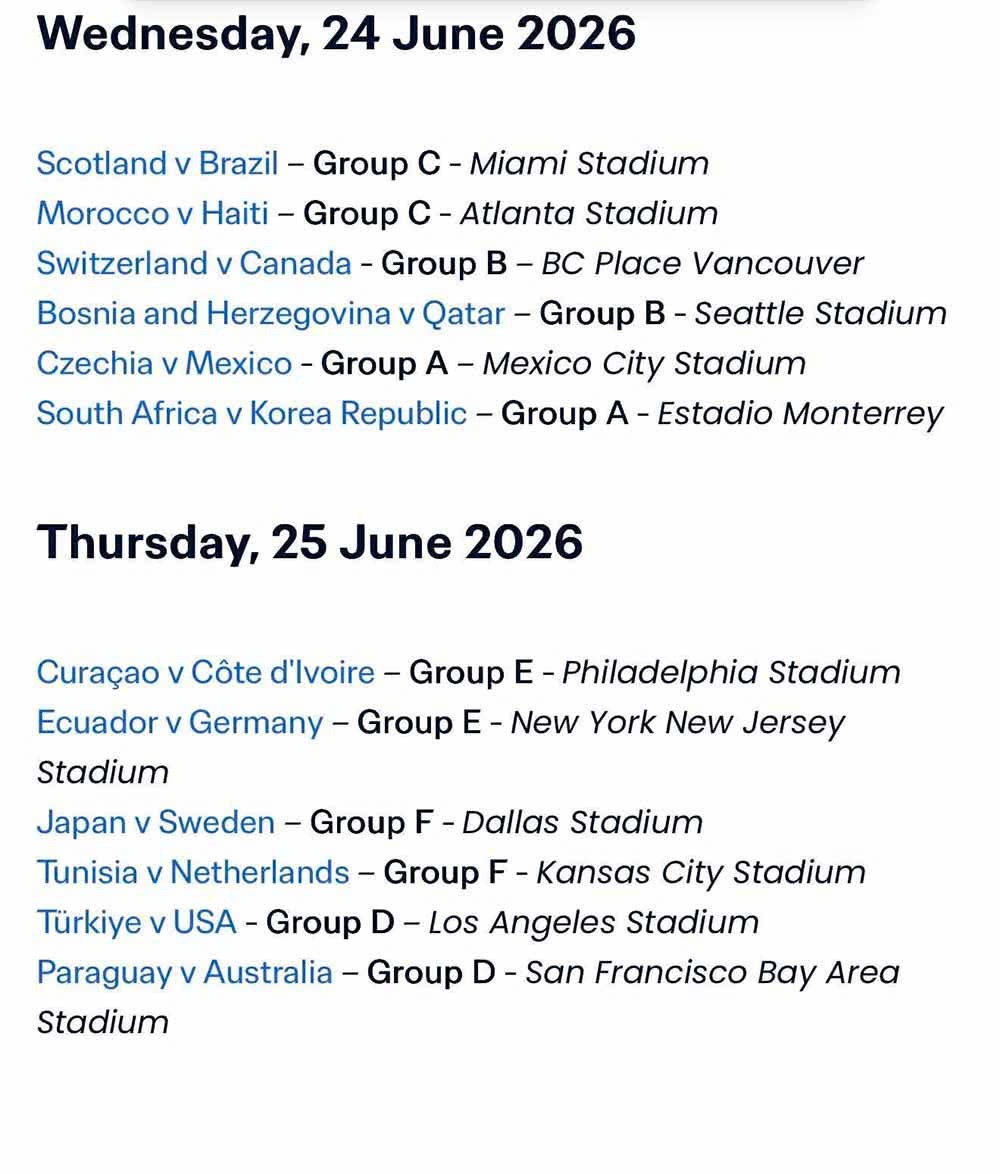The height and width of the screenshot is (1174, 1000).
Task: Open the Morocco v Haiti match link
Action: (x=152, y=213)
